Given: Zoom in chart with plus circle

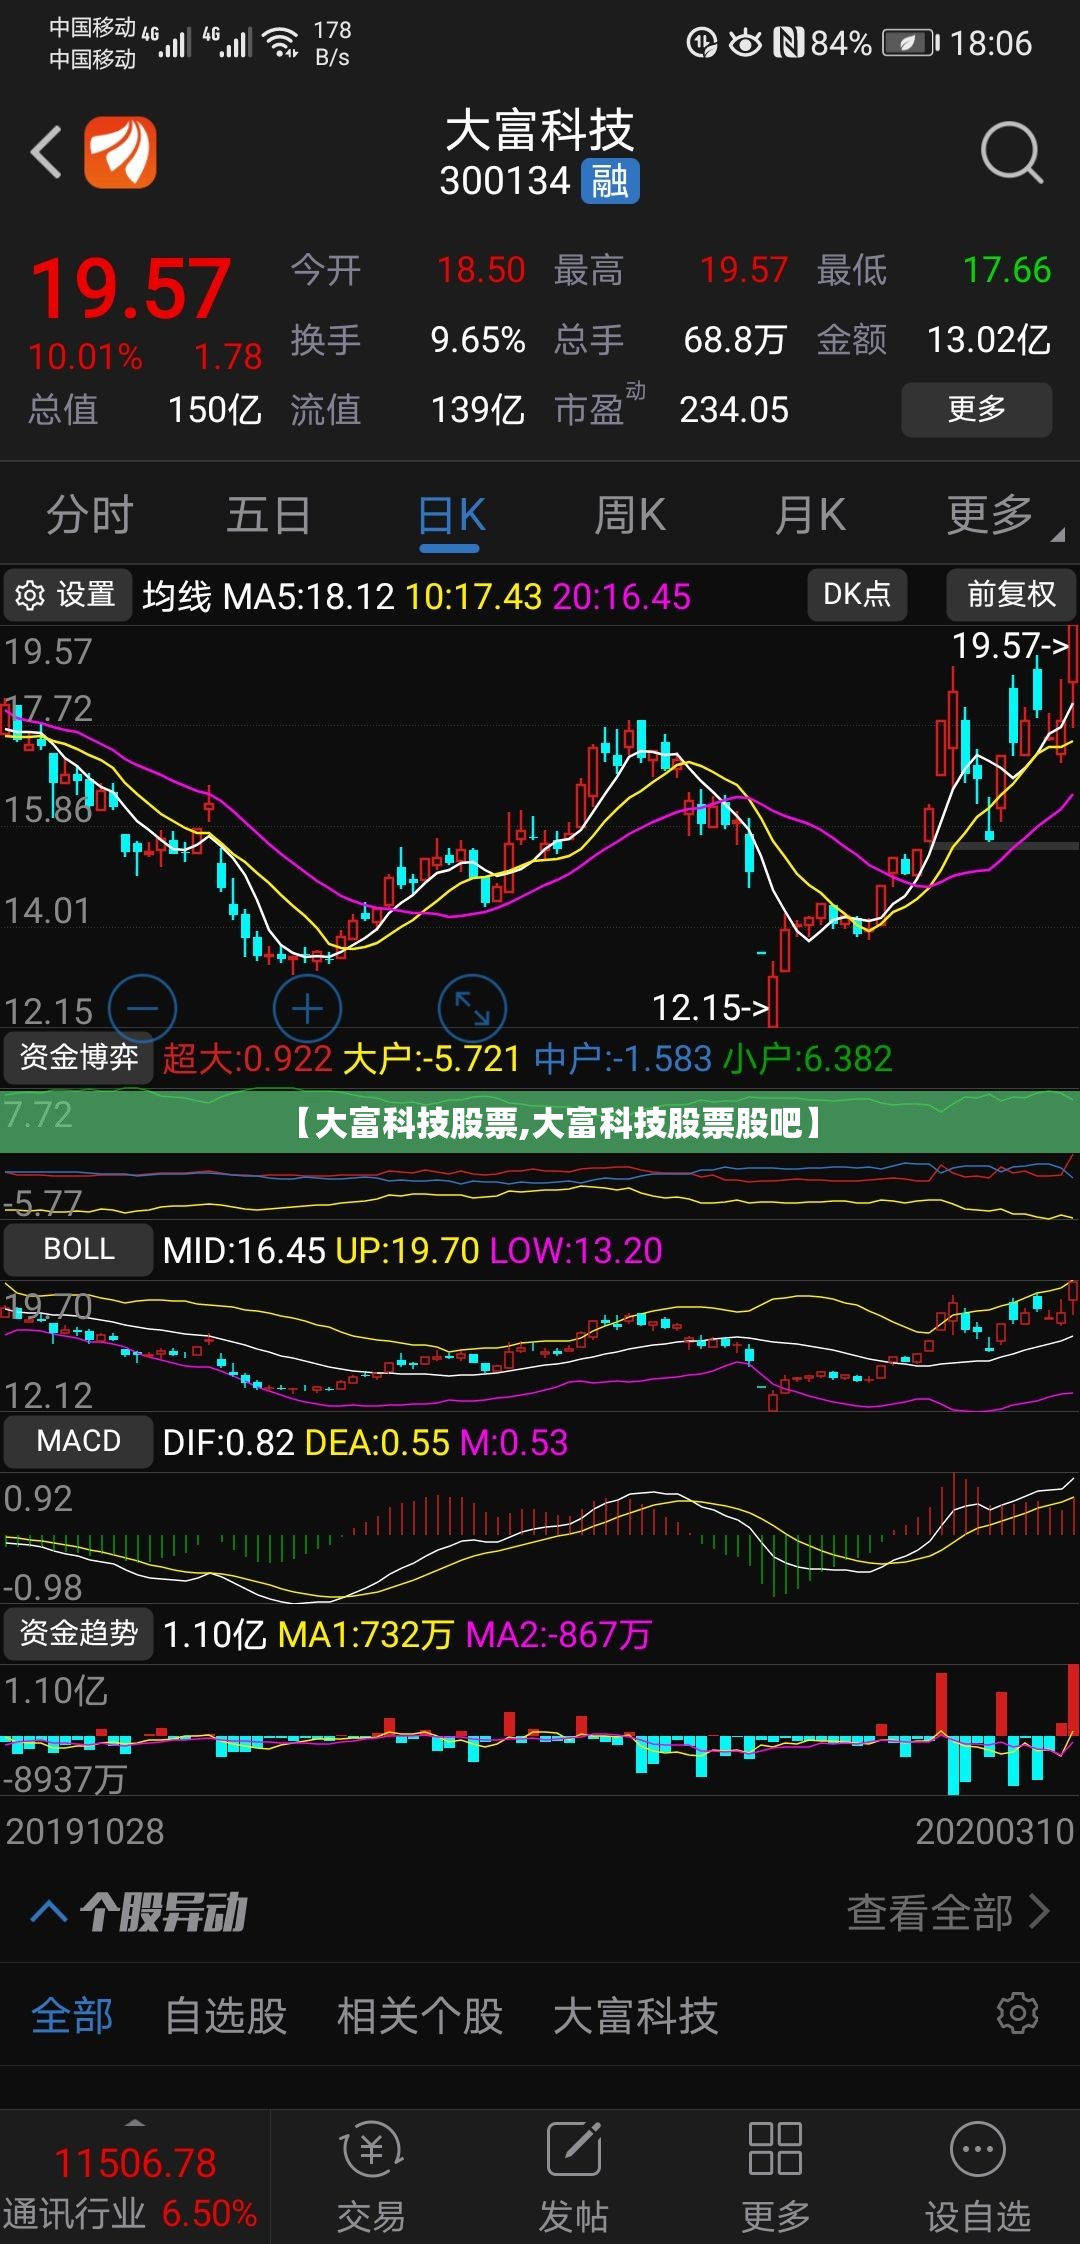Looking at the screenshot, I should click(x=307, y=1008).
